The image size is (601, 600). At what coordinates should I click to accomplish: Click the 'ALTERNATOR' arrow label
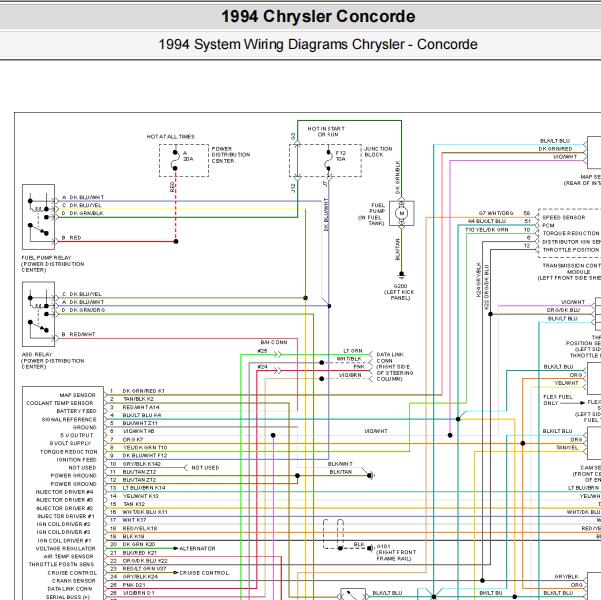(x=197, y=549)
